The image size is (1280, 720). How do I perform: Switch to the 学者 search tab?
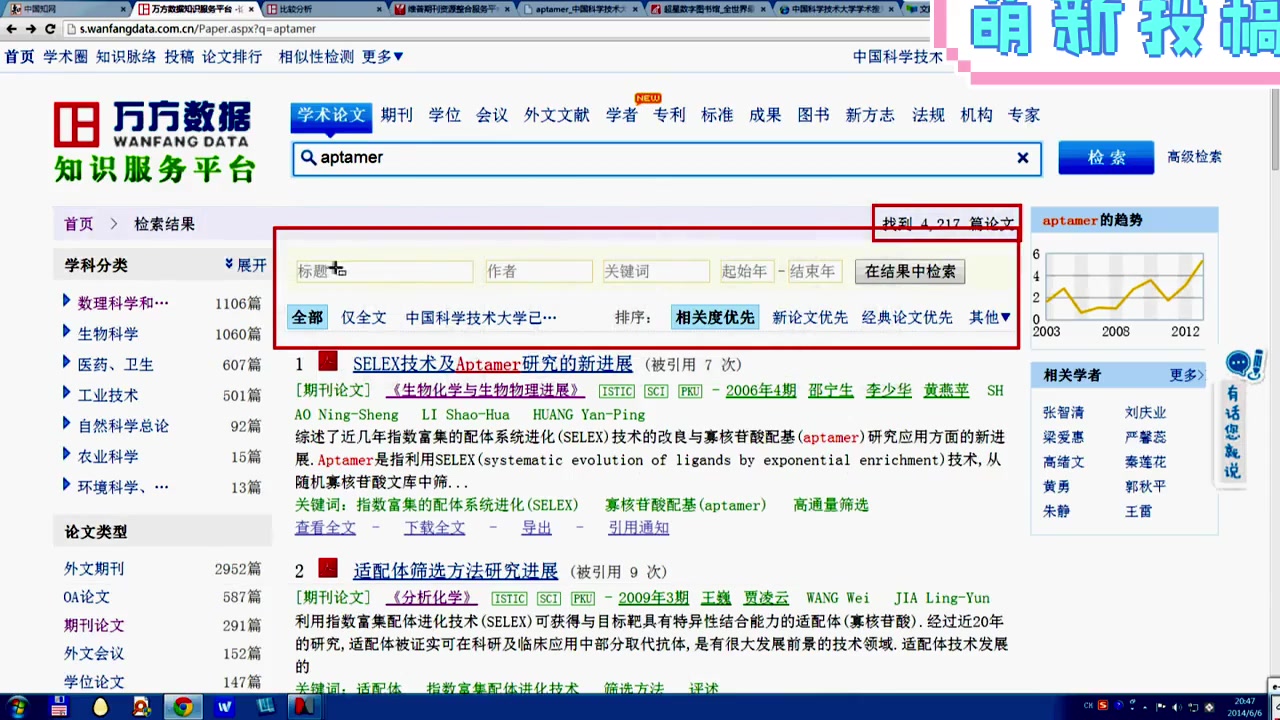point(622,115)
